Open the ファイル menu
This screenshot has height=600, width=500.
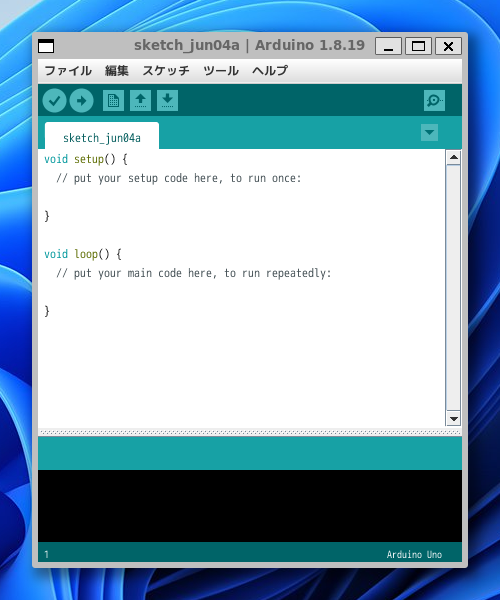point(68,71)
